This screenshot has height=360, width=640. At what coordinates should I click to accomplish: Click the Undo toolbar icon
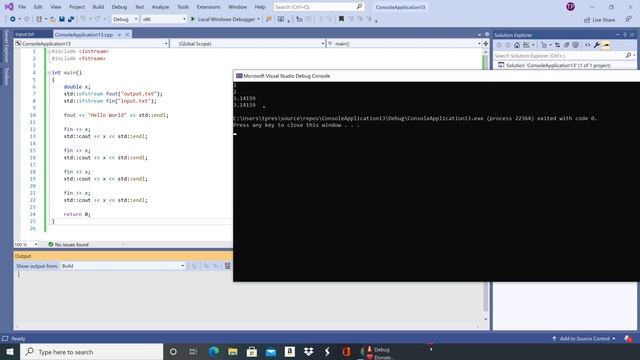click(83, 19)
